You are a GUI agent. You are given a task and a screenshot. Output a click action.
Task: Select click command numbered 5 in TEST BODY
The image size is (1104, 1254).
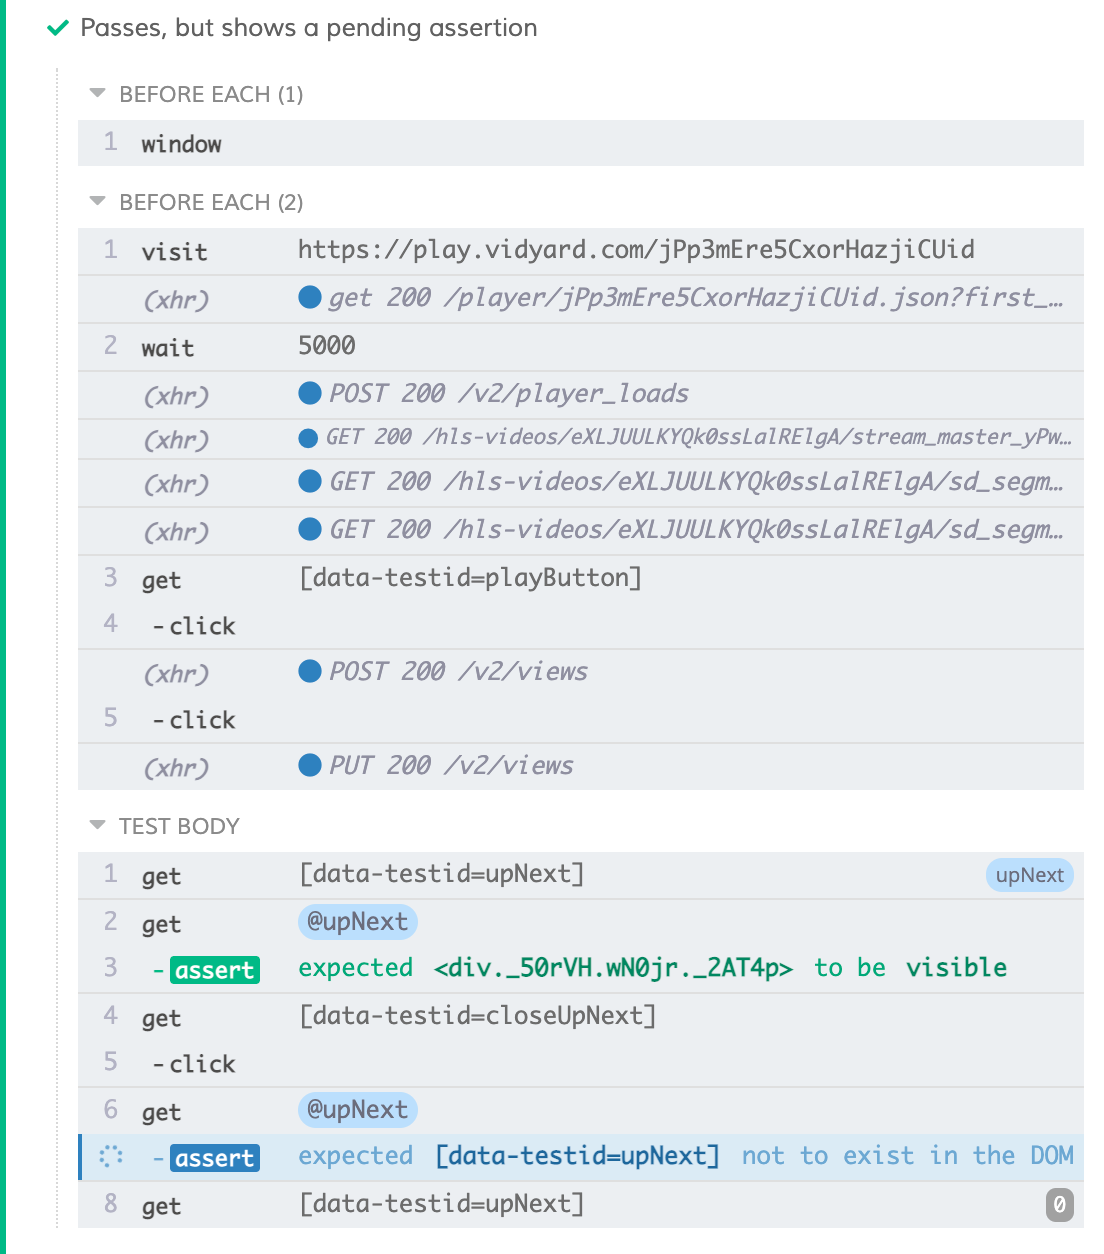(581, 1063)
